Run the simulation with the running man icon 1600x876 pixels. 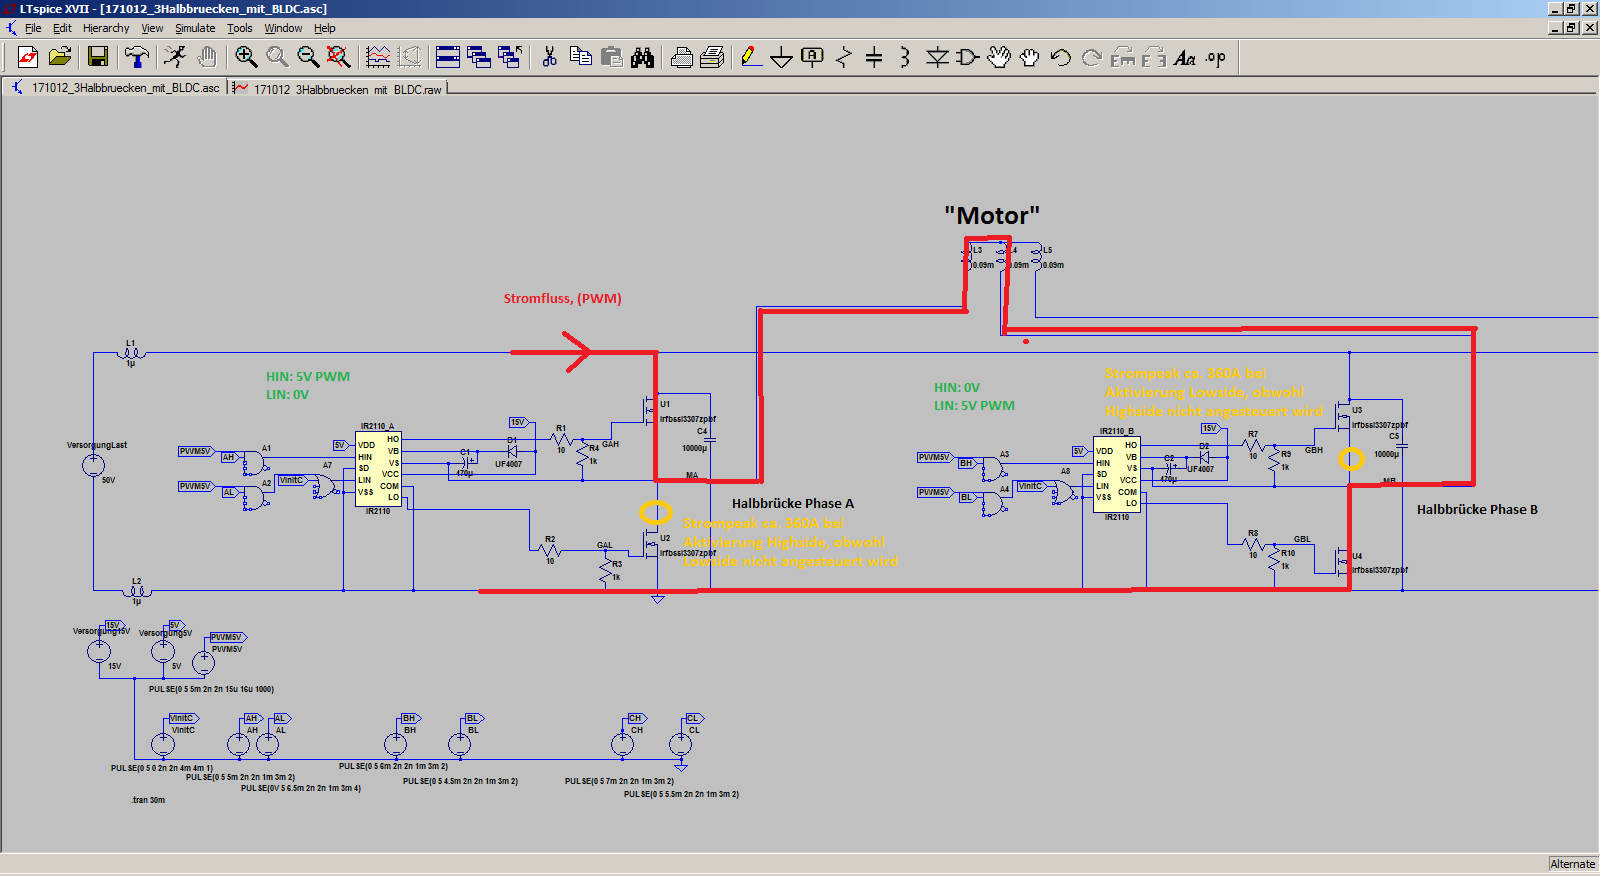[x=176, y=57]
